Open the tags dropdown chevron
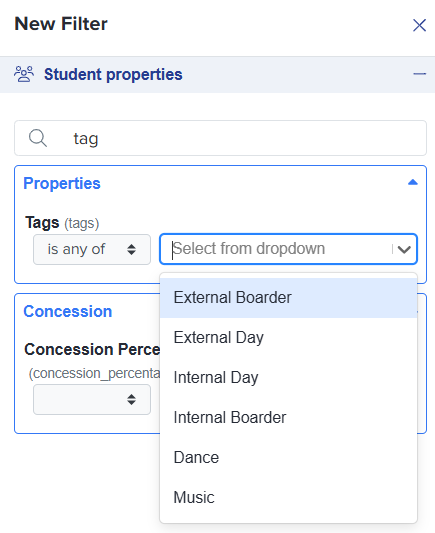This screenshot has height=533, width=435. click(404, 250)
